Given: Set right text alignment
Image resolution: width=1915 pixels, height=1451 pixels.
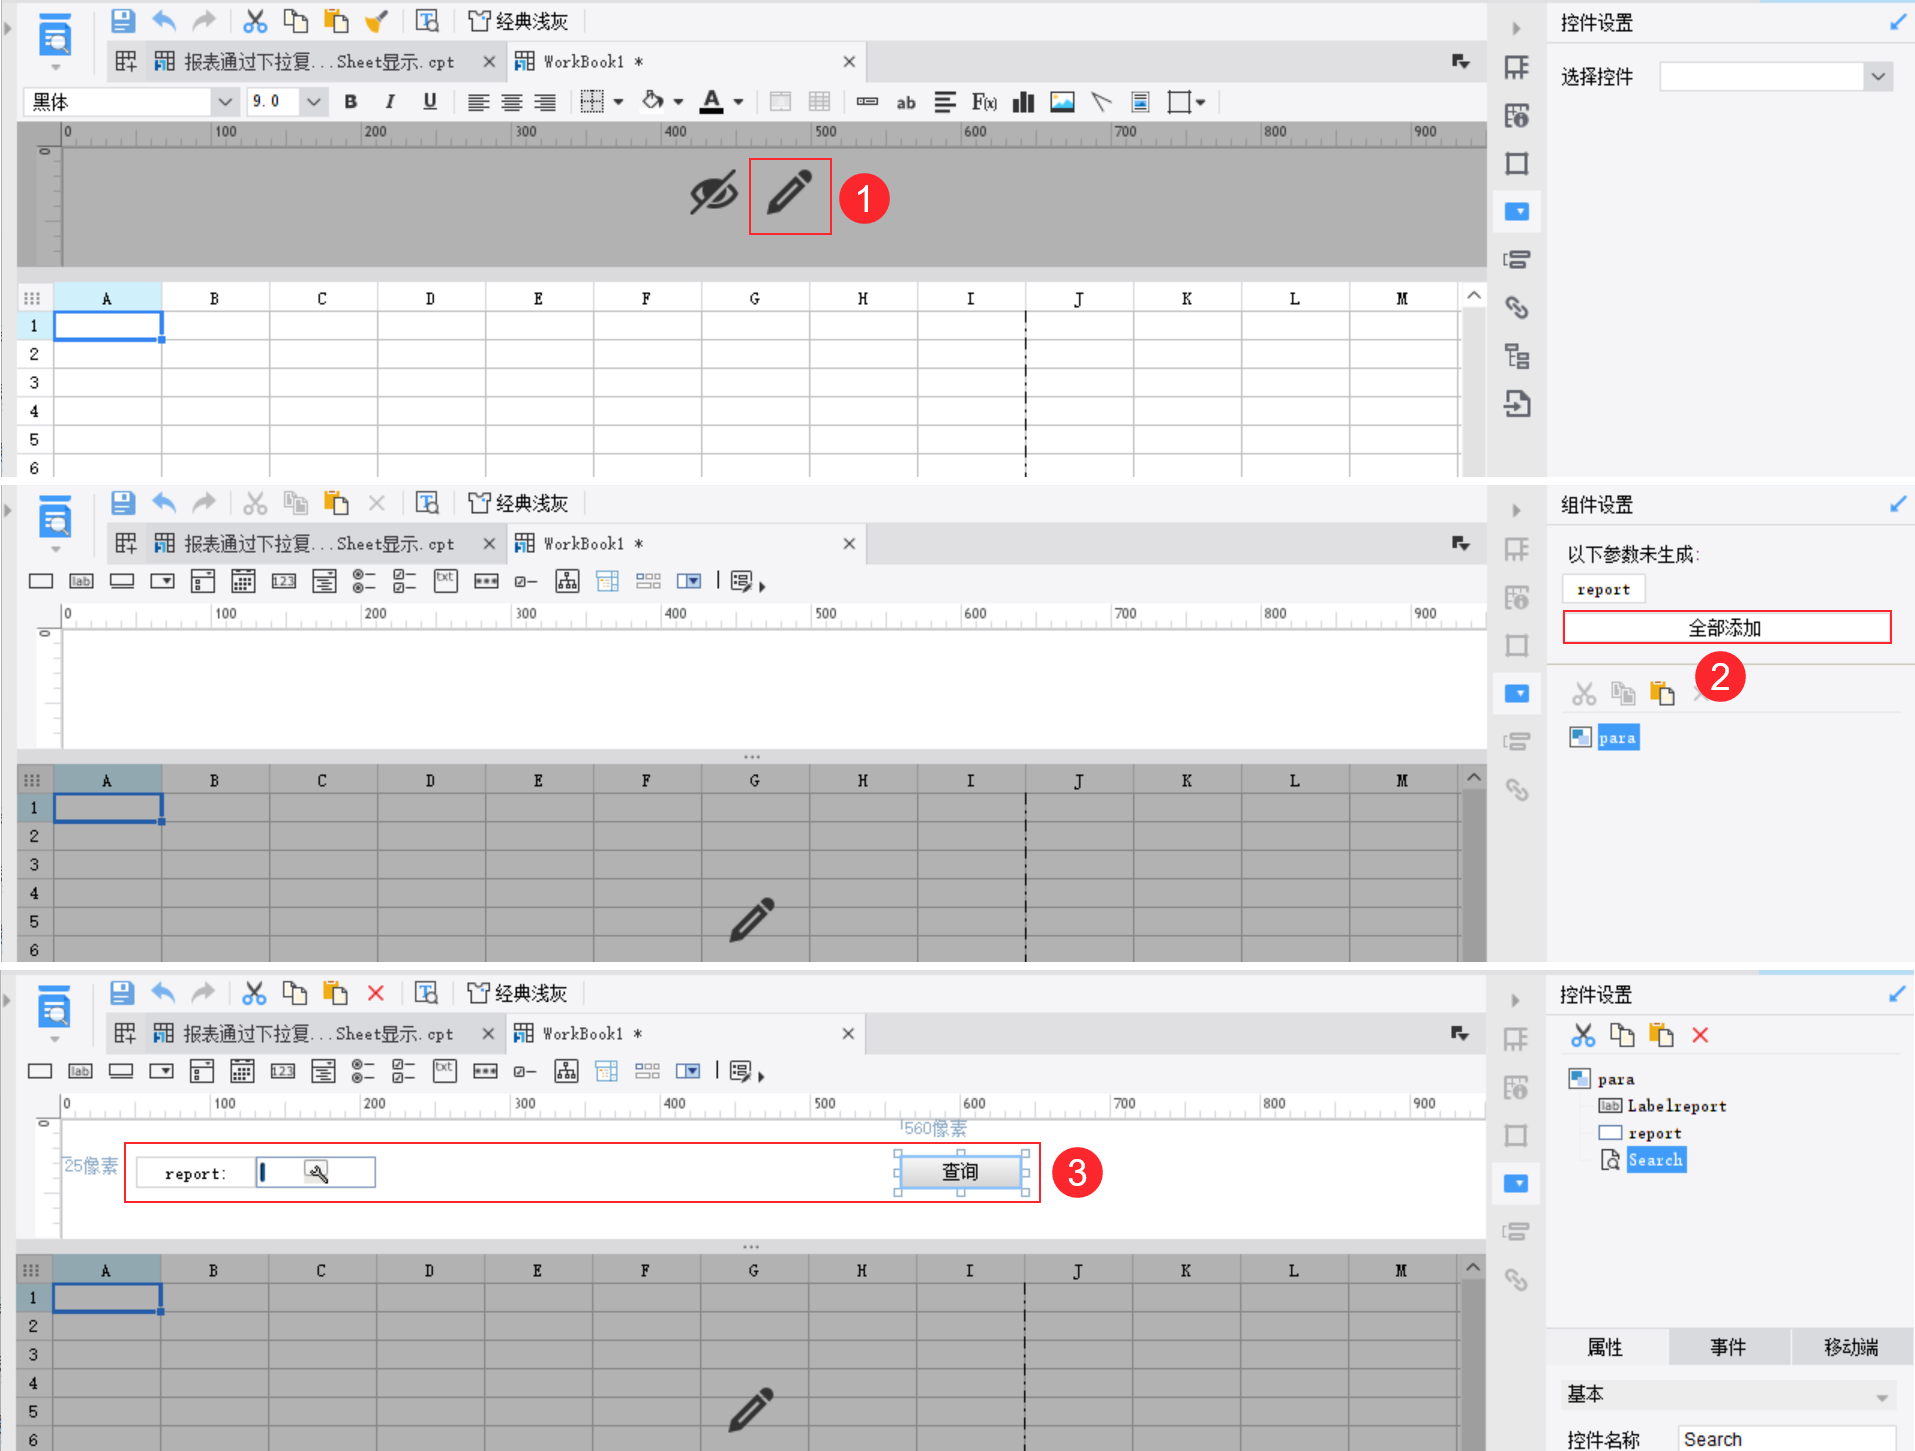Looking at the screenshot, I should point(545,102).
